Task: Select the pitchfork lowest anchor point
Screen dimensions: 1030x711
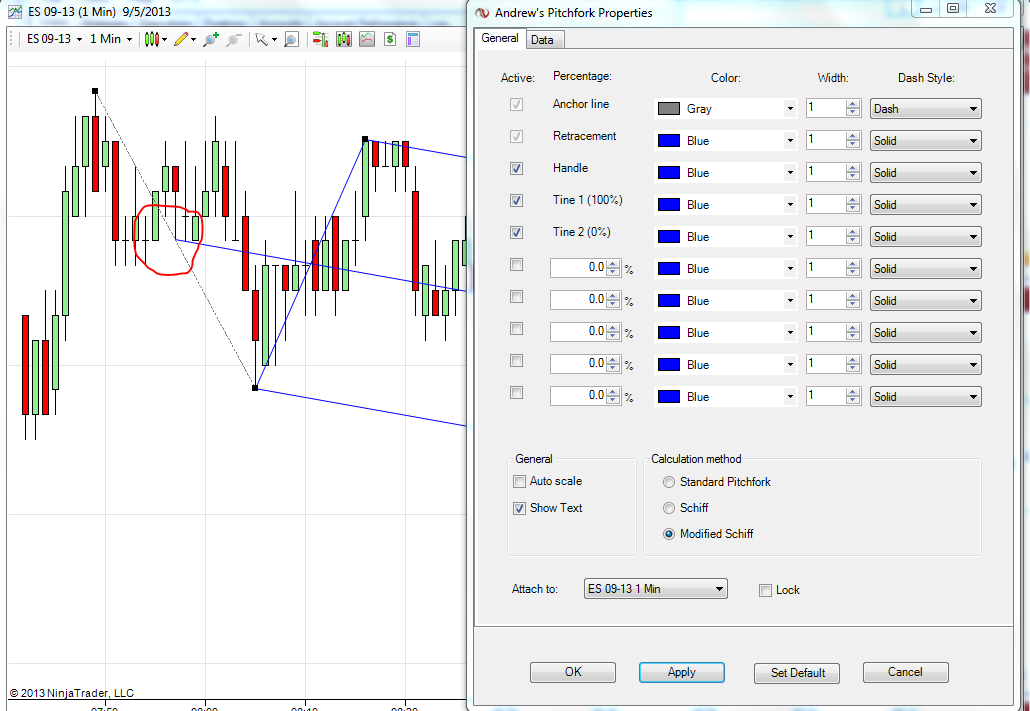Action: point(255,388)
